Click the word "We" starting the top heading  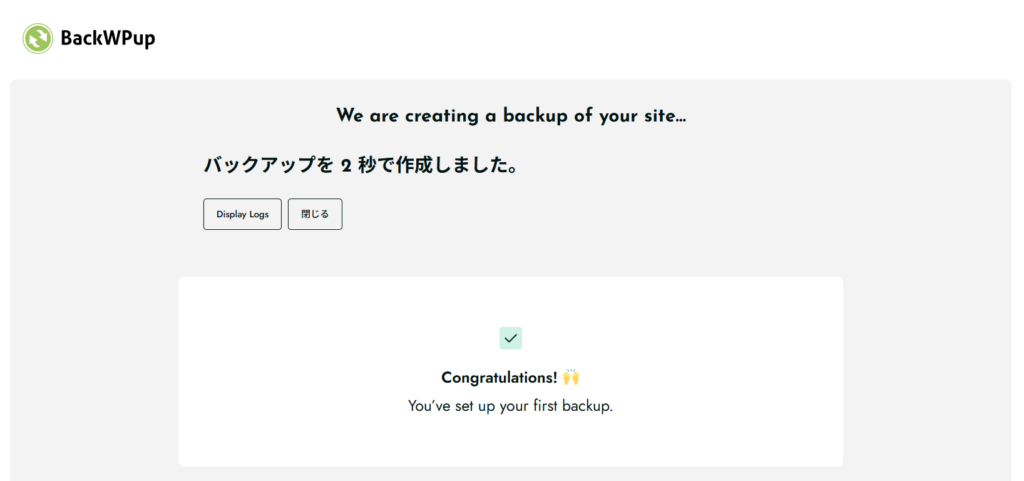[349, 116]
